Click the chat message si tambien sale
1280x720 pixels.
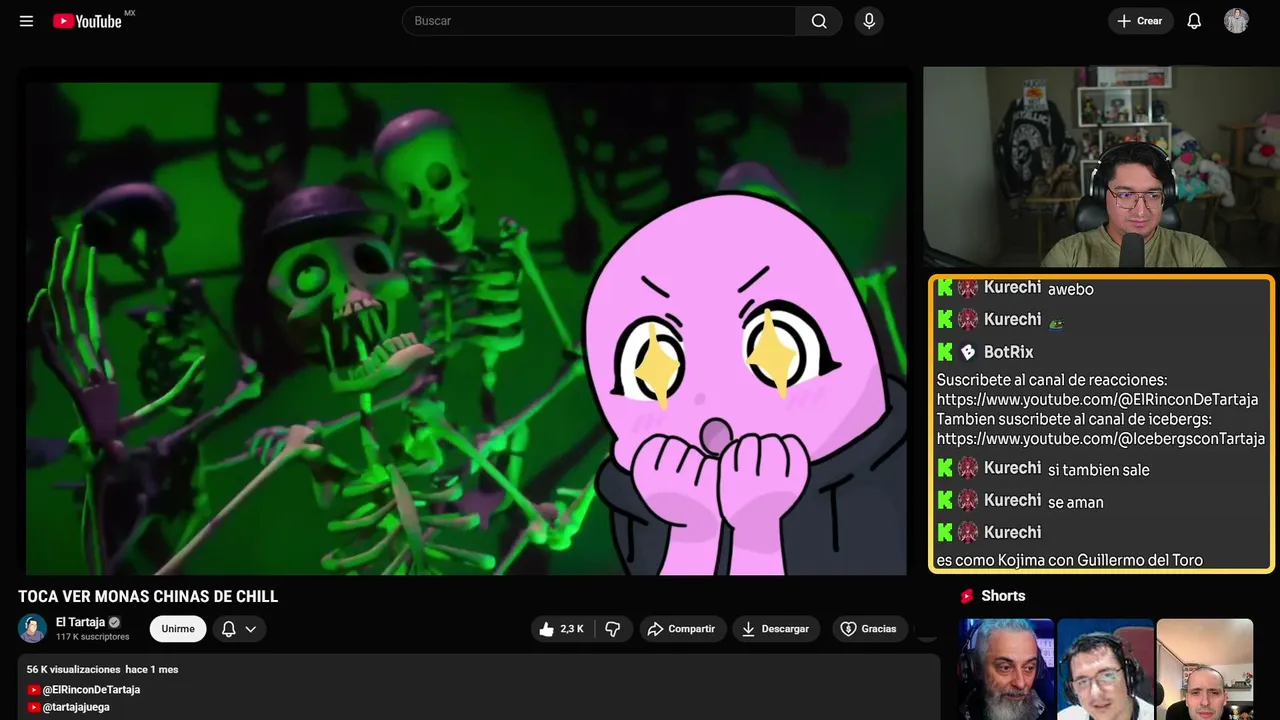click(x=1099, y=470)
